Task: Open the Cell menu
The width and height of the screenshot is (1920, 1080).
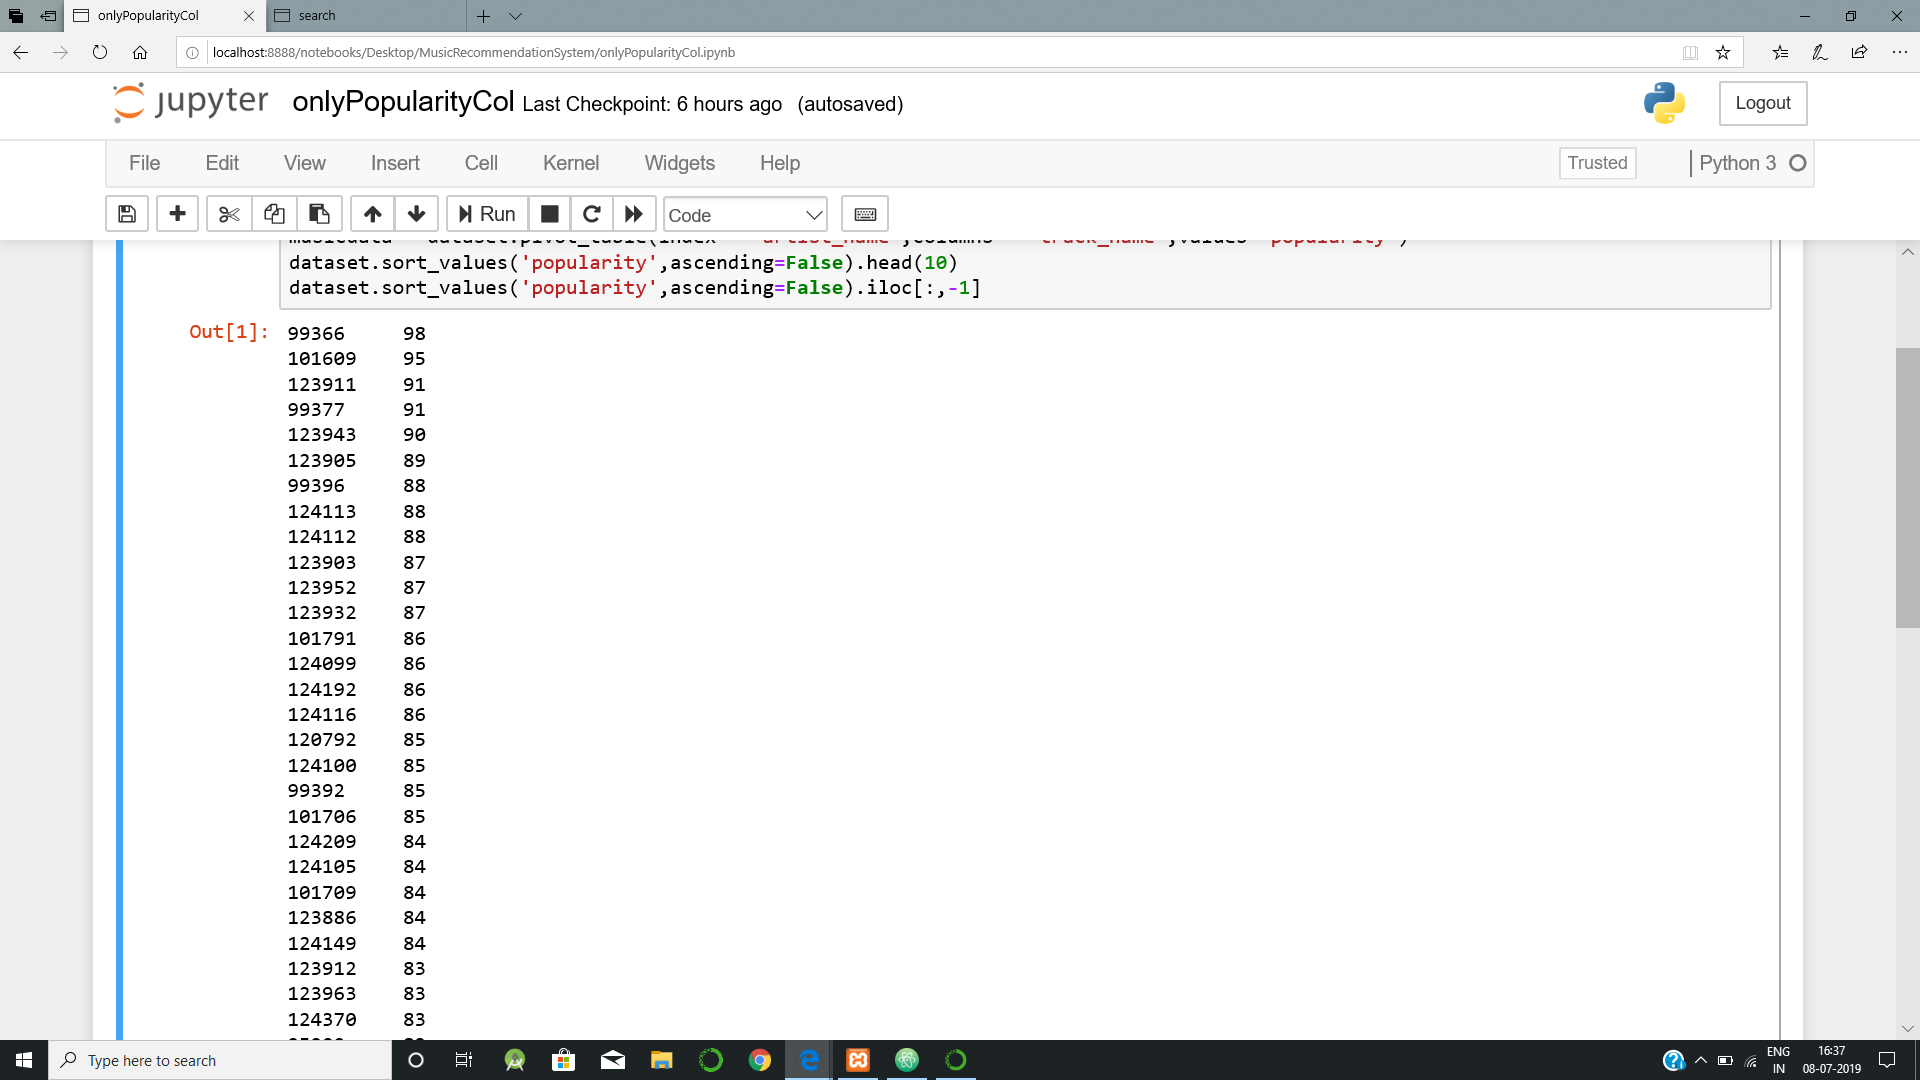Action: tap(481, 163)
